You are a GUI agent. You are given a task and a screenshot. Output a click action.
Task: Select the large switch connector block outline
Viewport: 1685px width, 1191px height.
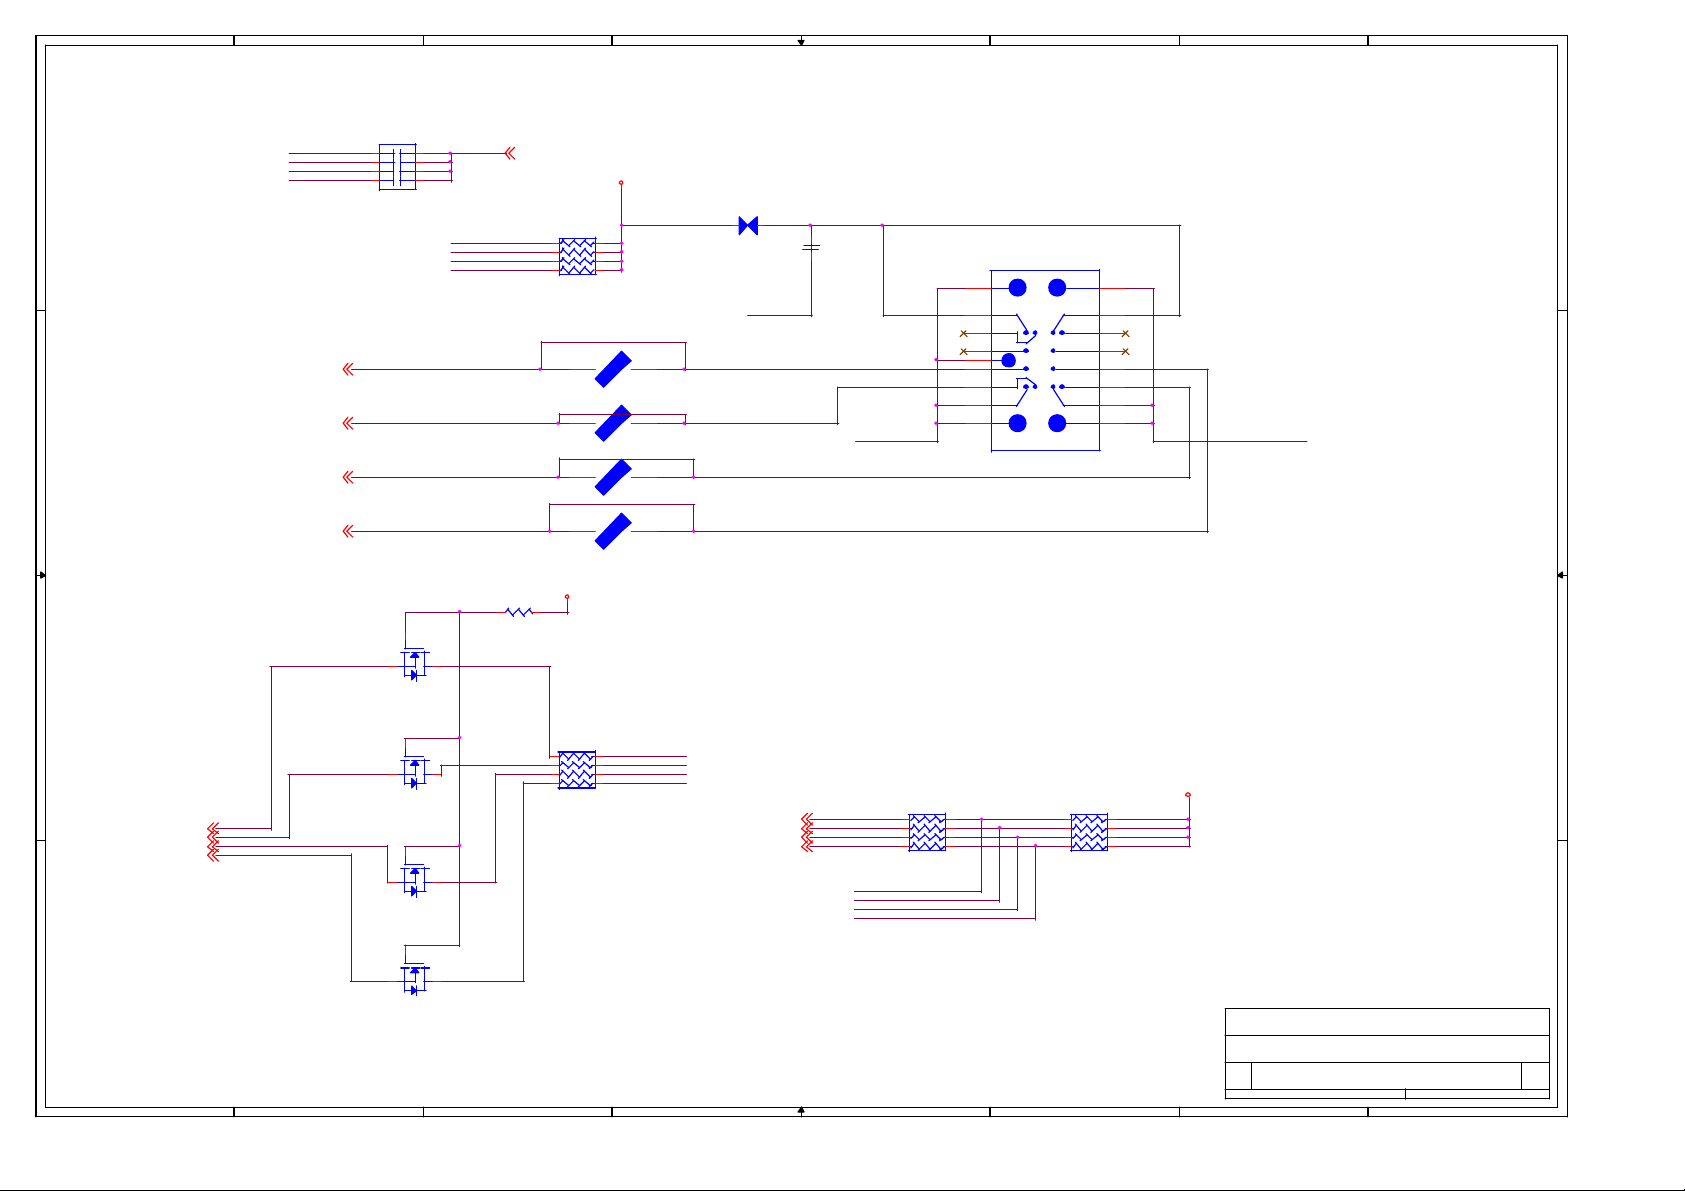pyautogui.click(x=1045, y=360)
